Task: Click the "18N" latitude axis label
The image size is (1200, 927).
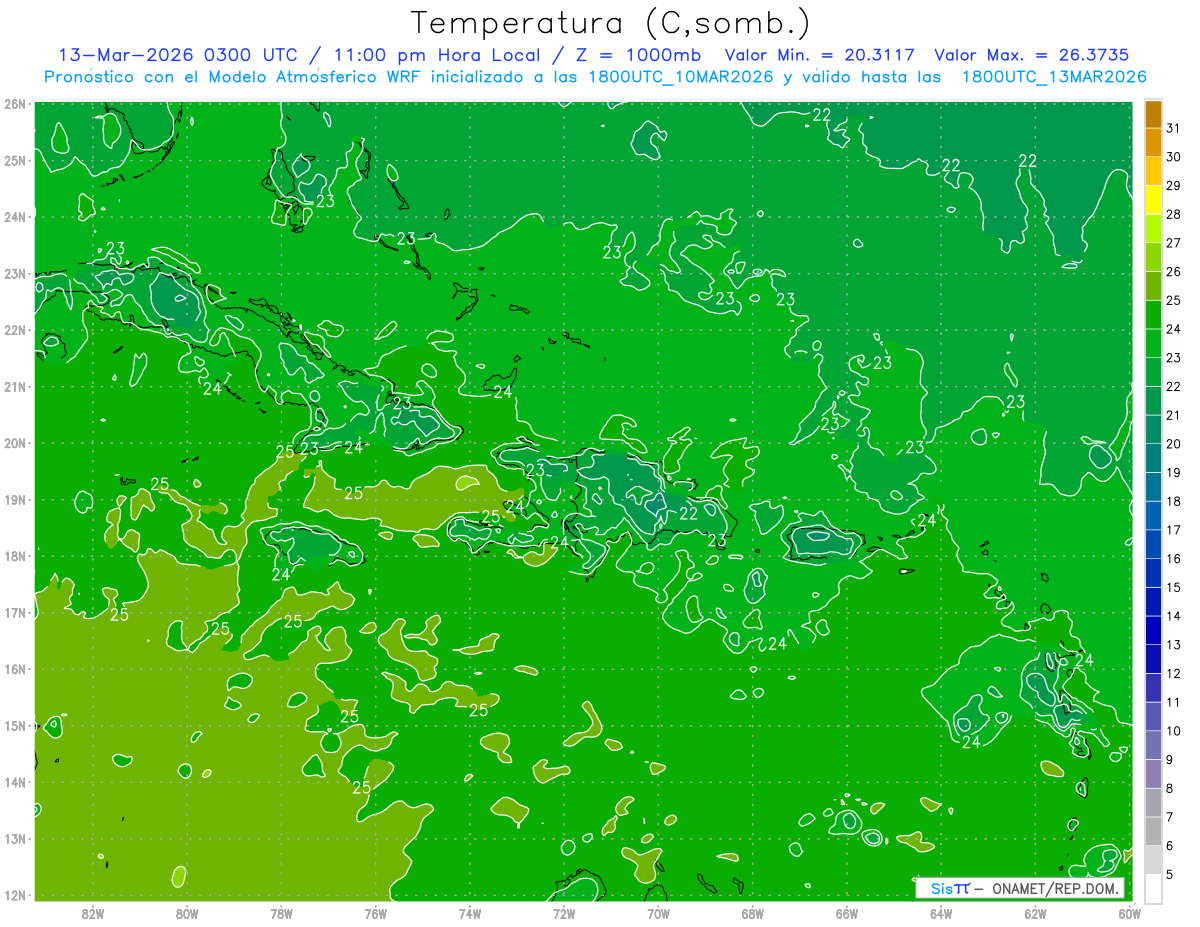Action: (x=16, y=556)
